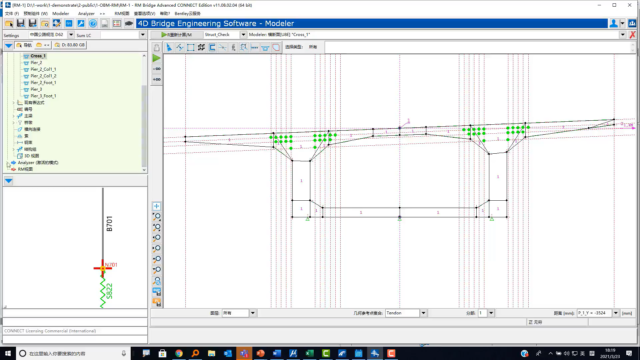Open the distance P_1_Y dropdown arrow
Screen dimensions: 640x360
(616, 313)
